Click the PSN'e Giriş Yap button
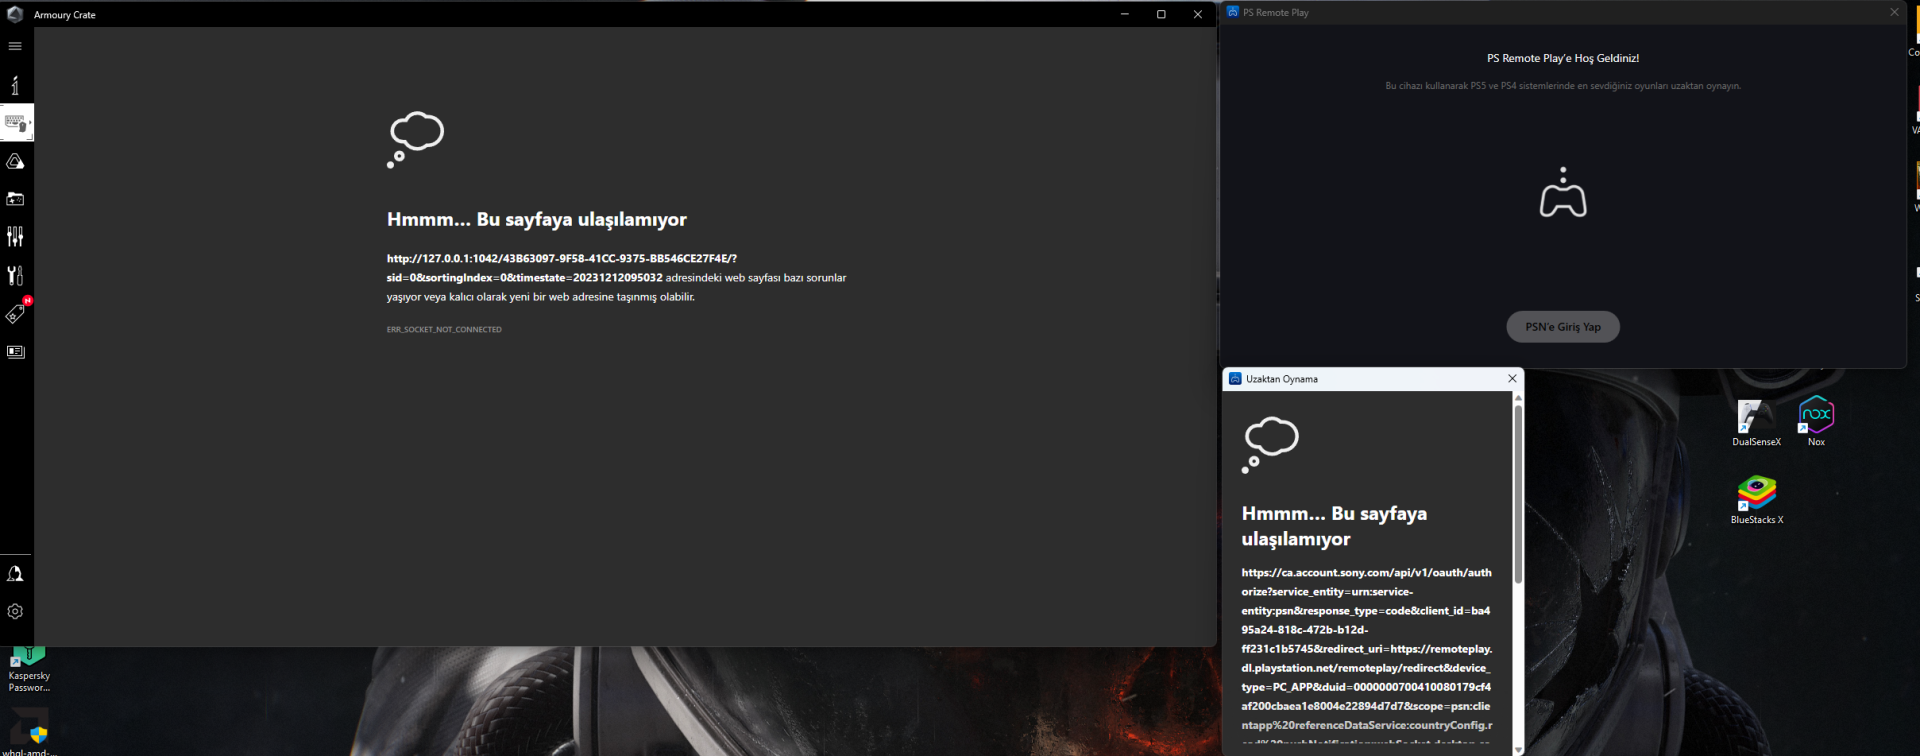This screenshot has width=1920, height=756. click(x=1563, y=327)
